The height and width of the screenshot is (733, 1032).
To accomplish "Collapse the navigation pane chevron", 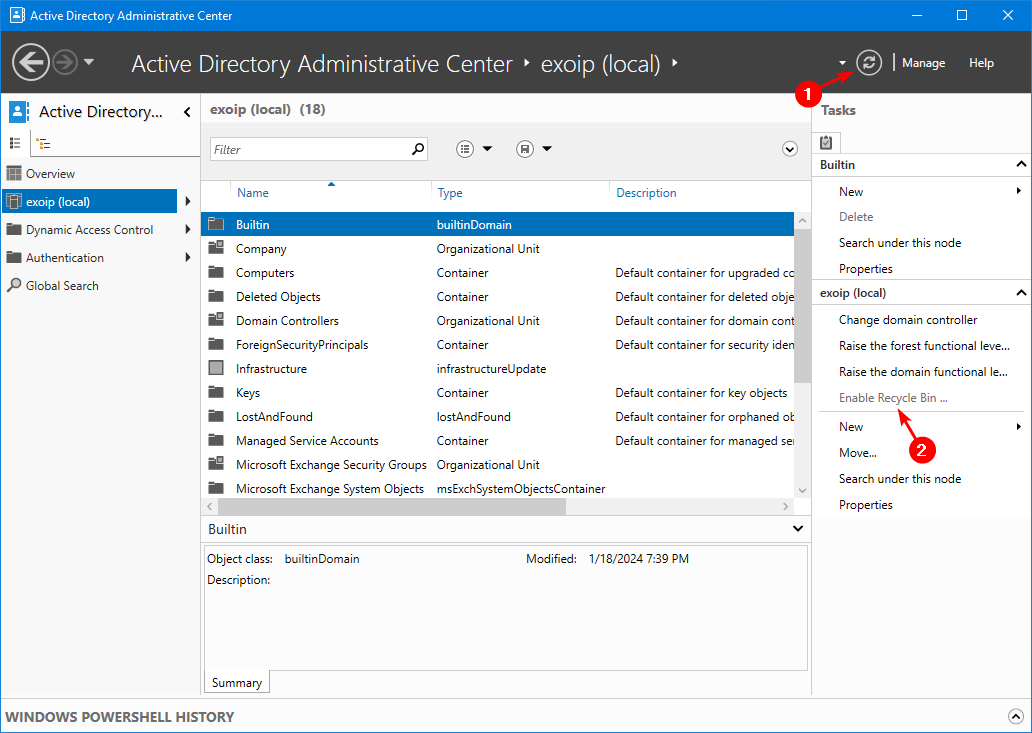I will coord(187,112).
